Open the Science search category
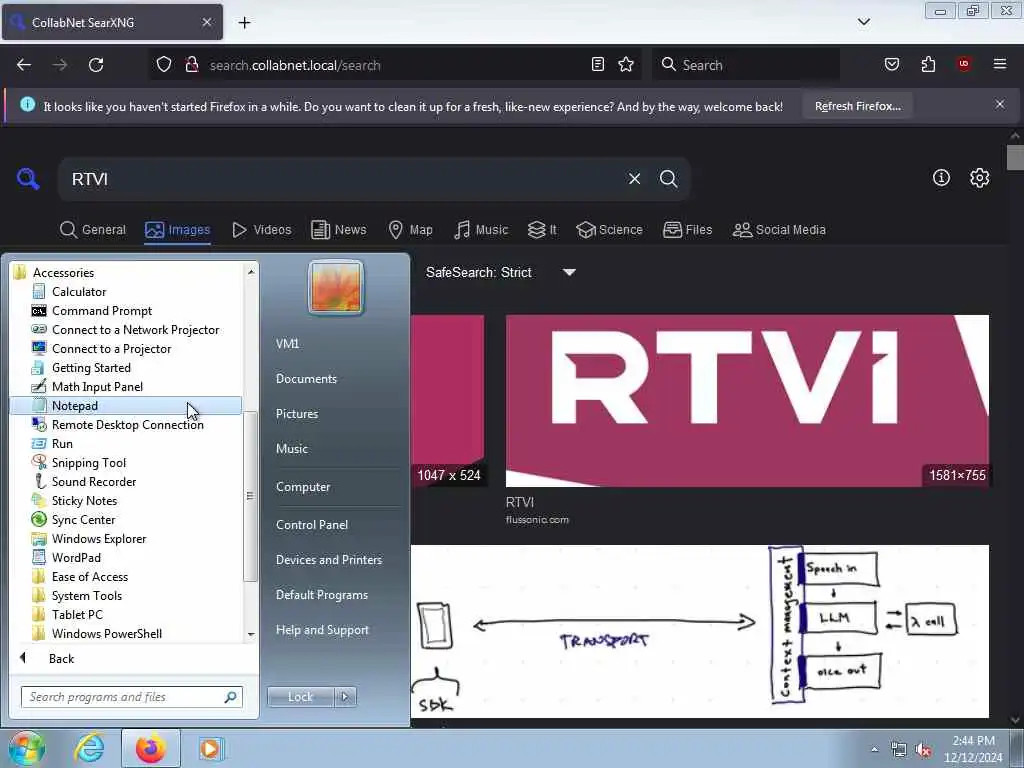 [609, 230]
